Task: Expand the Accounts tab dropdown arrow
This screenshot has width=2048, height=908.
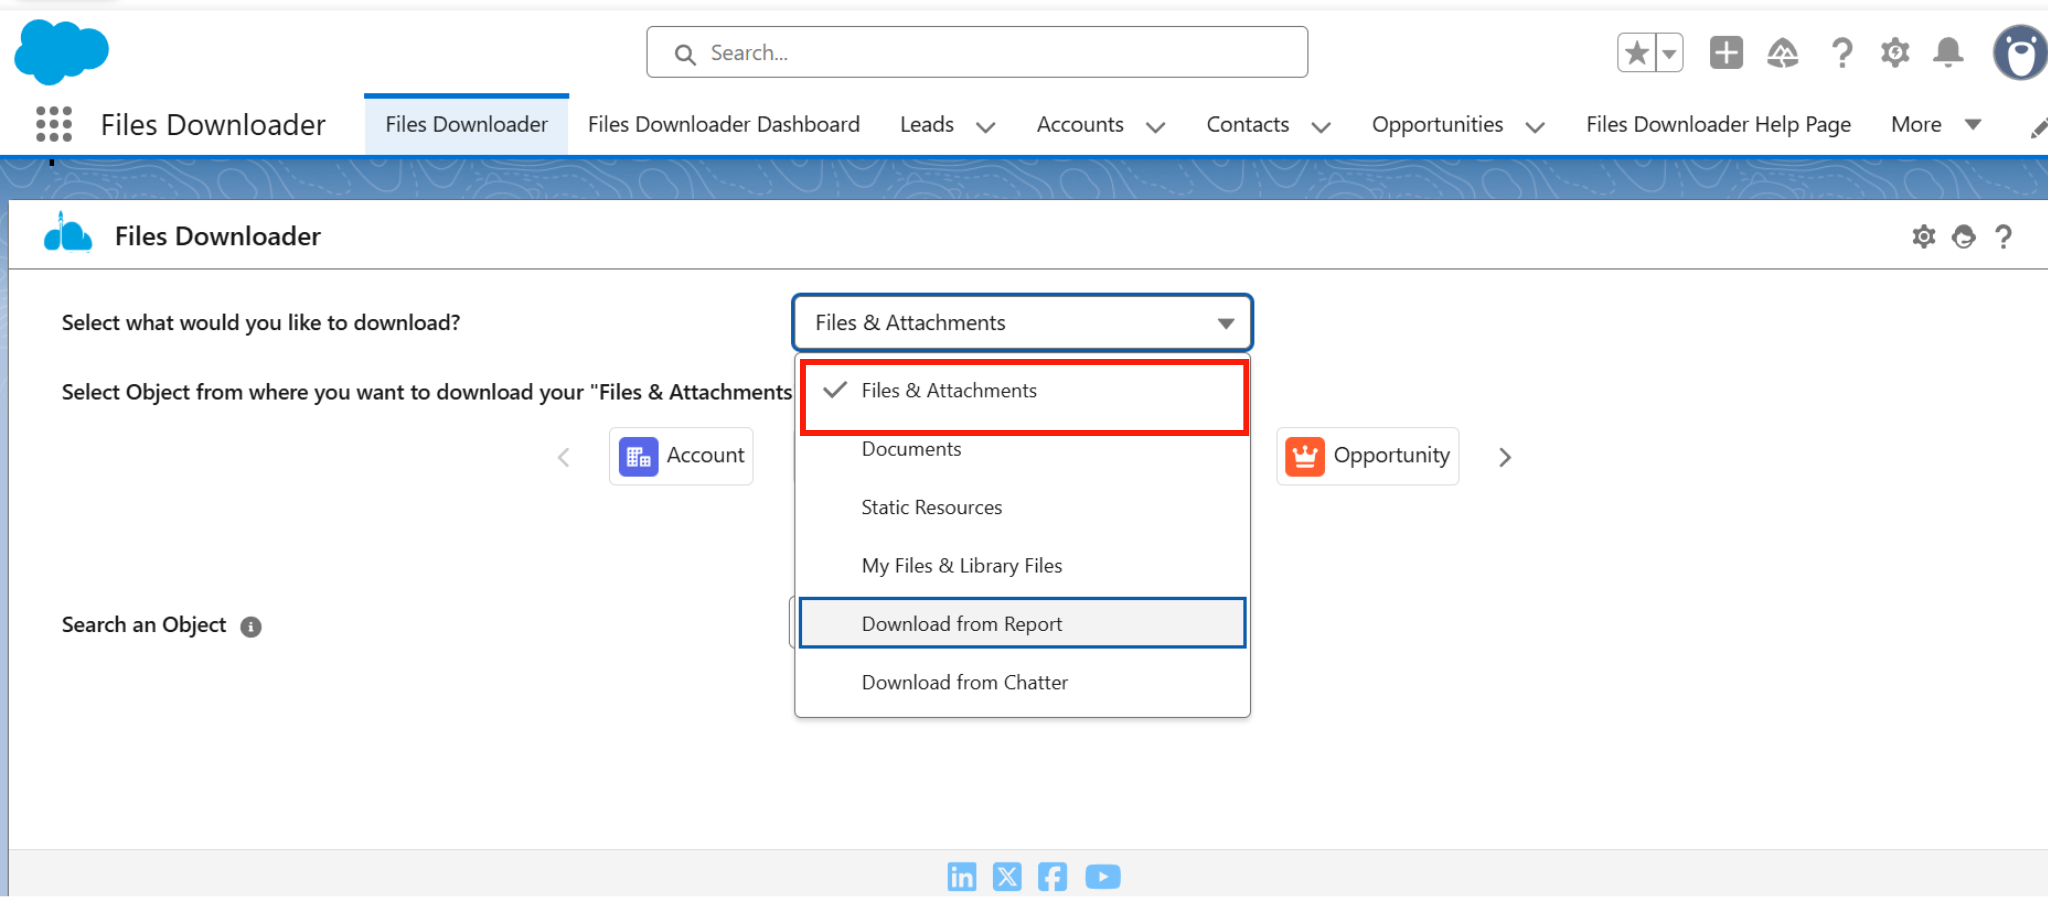Action: click(1155, 127)
